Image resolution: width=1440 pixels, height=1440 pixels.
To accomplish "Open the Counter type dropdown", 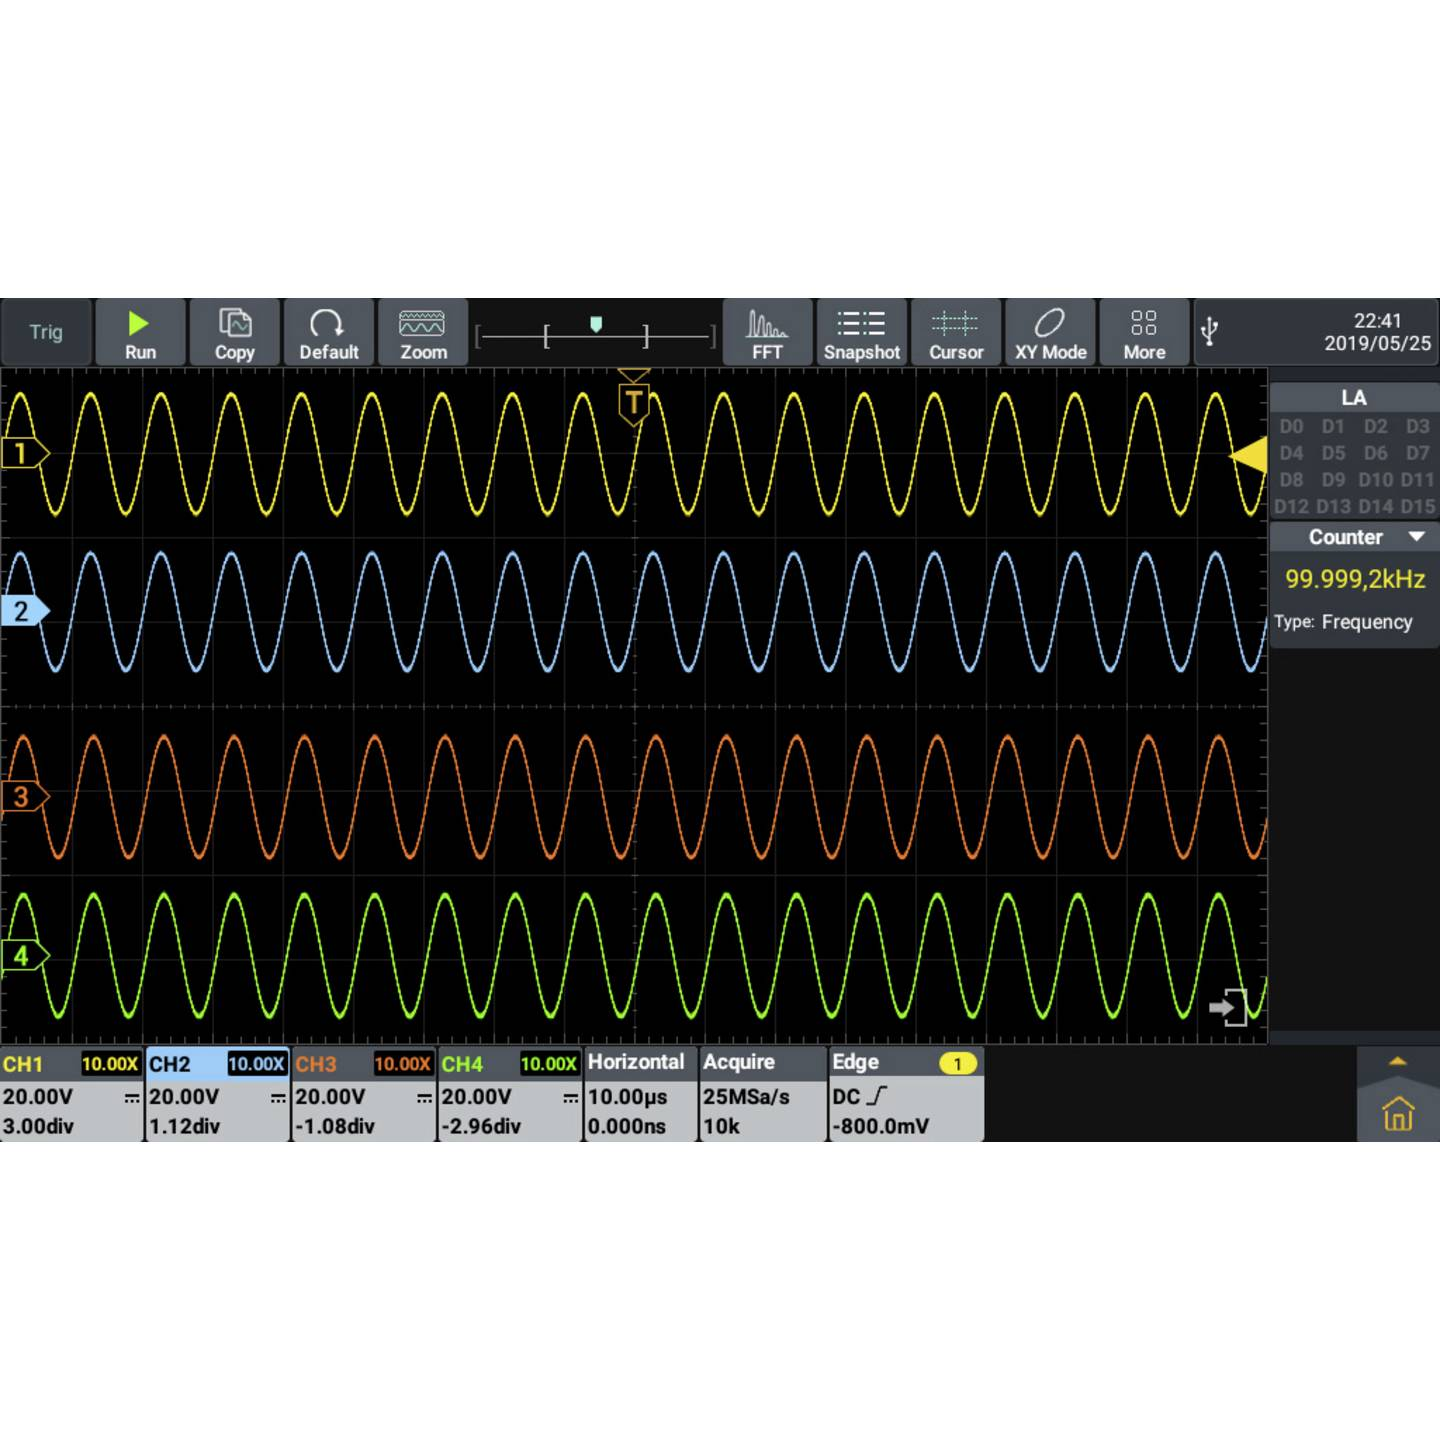I will (x=1418, y=537).
